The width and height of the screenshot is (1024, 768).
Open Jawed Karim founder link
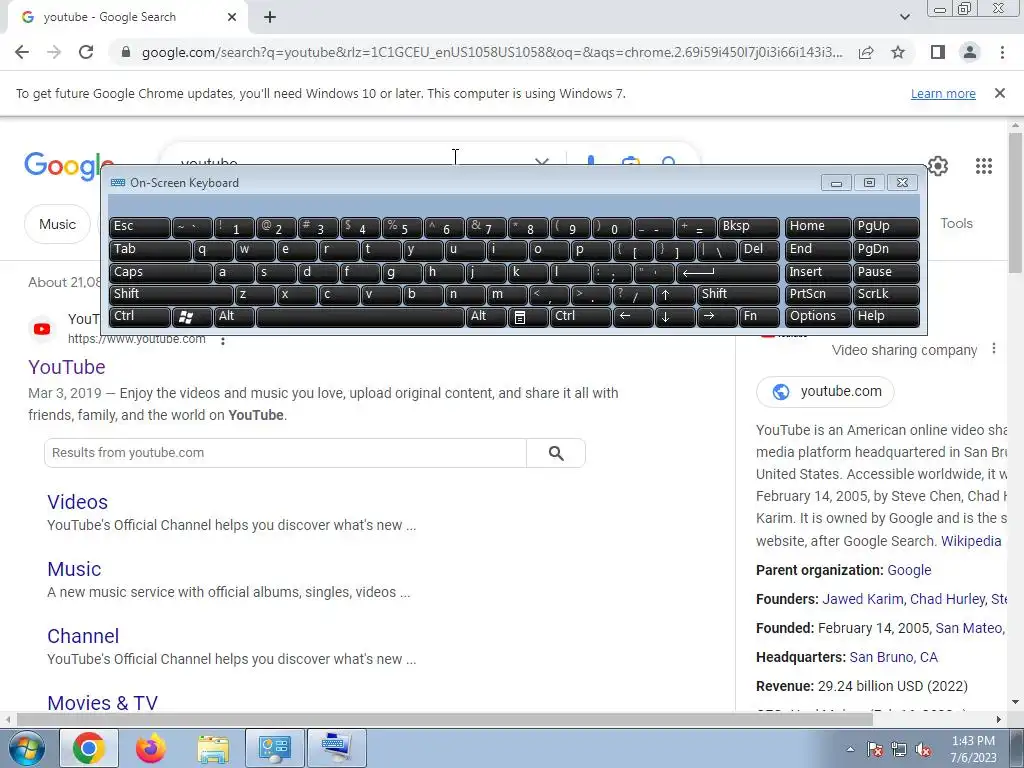point(862,599)
